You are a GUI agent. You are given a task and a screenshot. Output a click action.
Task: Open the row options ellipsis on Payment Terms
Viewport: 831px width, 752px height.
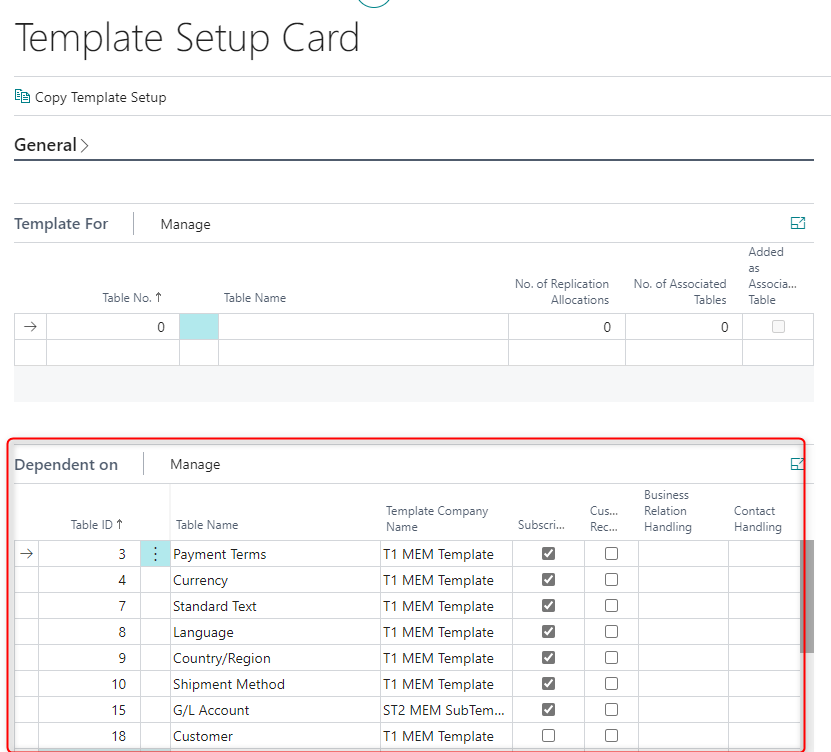pyautogui.click(x=155, y=553)
